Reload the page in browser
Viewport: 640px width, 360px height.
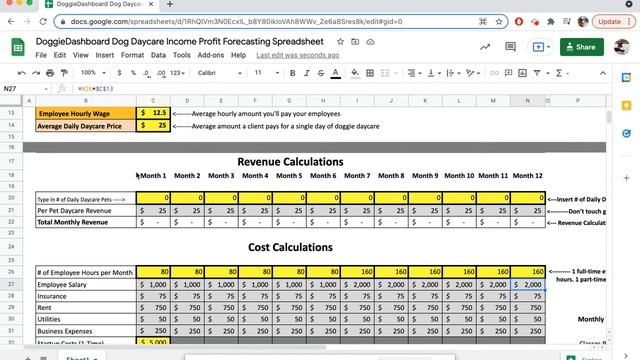click(43, 22)
